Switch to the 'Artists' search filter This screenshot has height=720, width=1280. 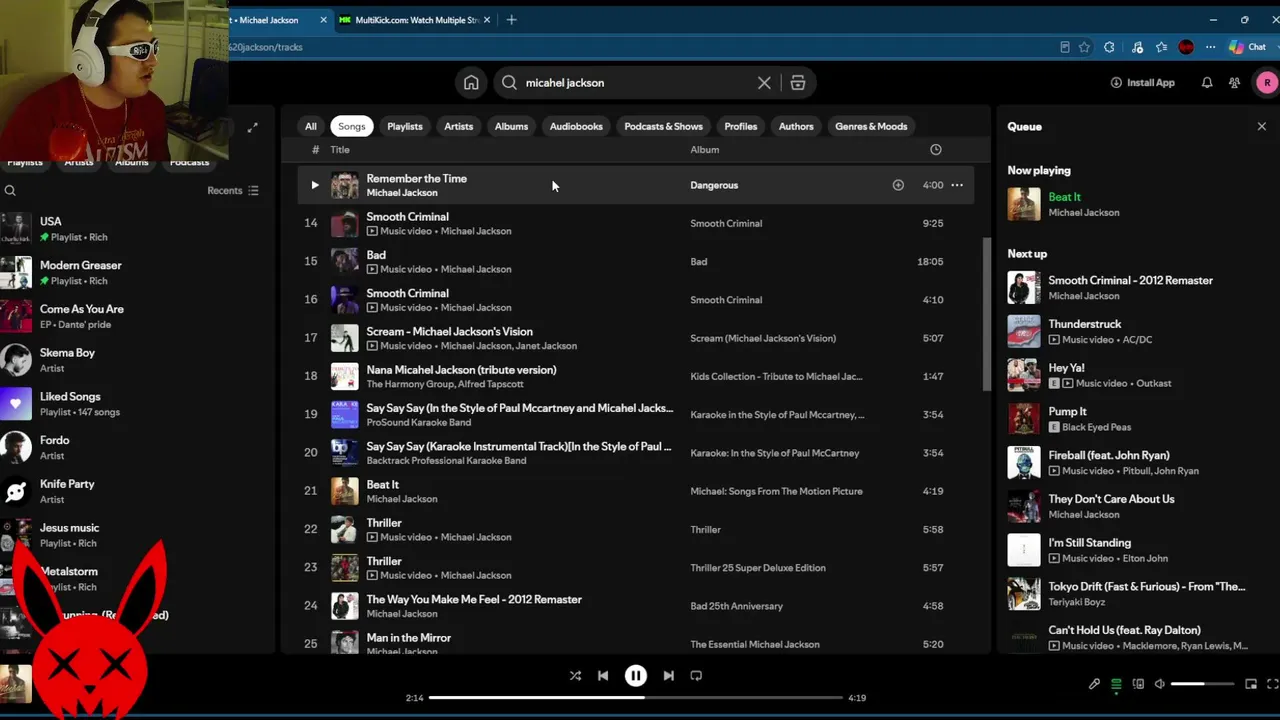[459, 127]
